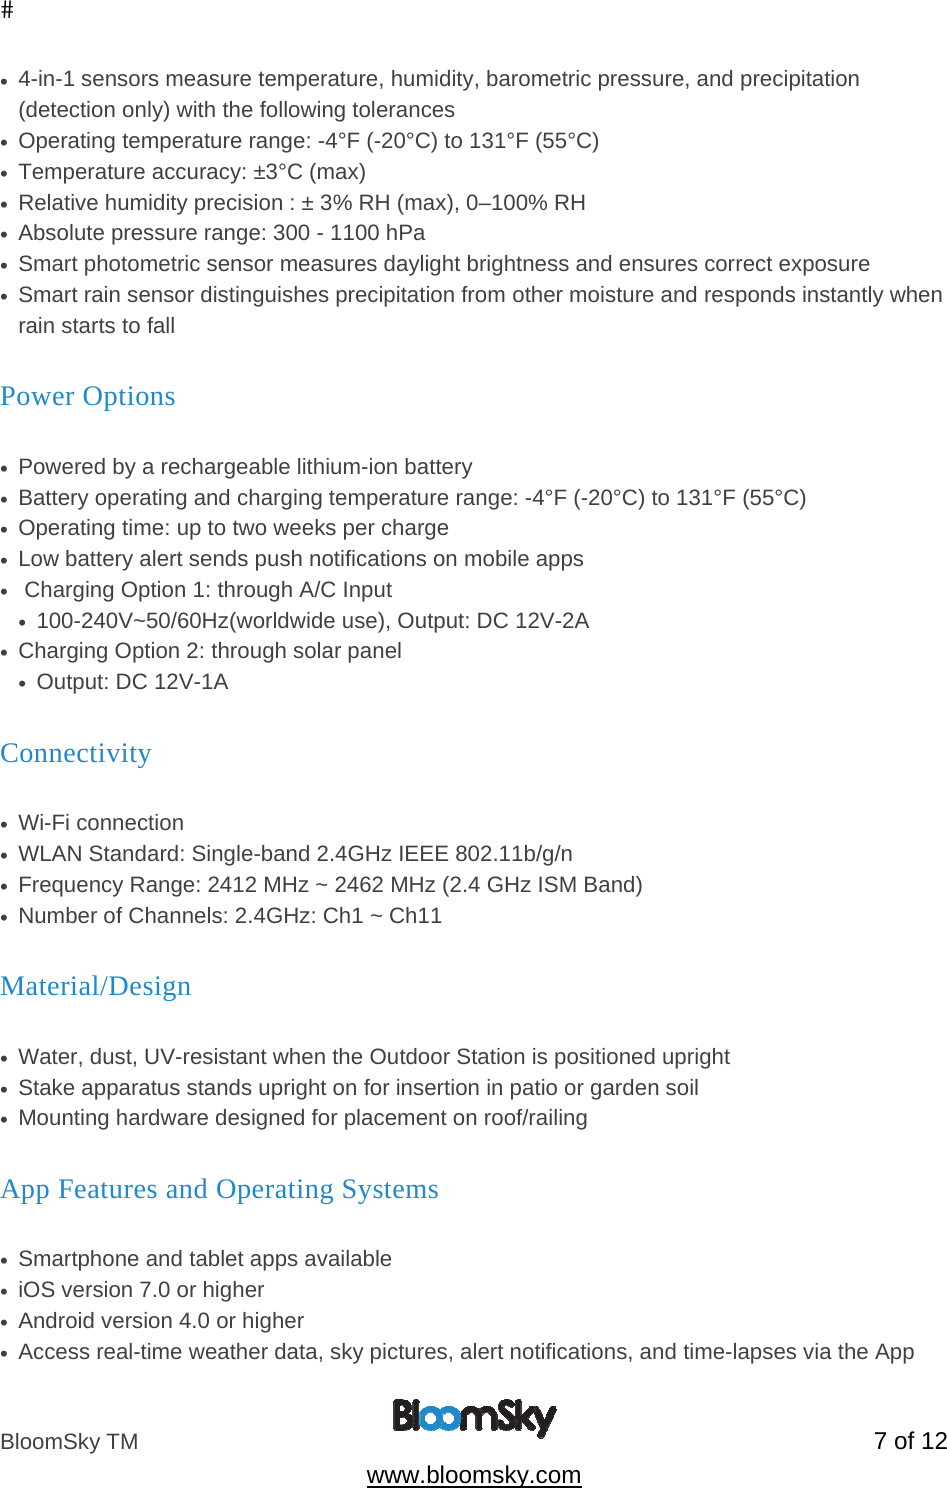Click the BloomSky logo in footer
Screen dimensions: 947x1488
[473, 1417]
